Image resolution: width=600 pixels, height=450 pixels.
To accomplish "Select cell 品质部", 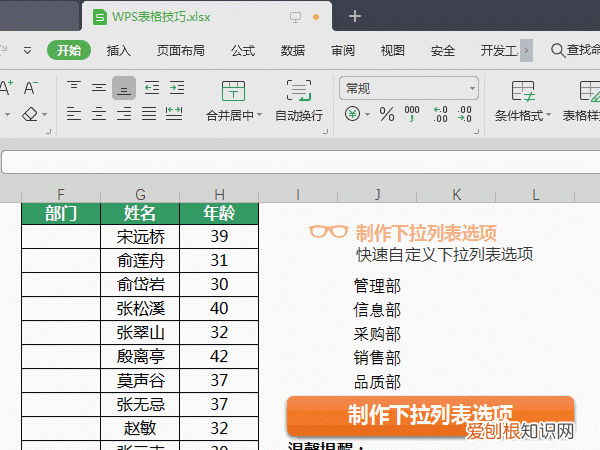I will point(377,382).
